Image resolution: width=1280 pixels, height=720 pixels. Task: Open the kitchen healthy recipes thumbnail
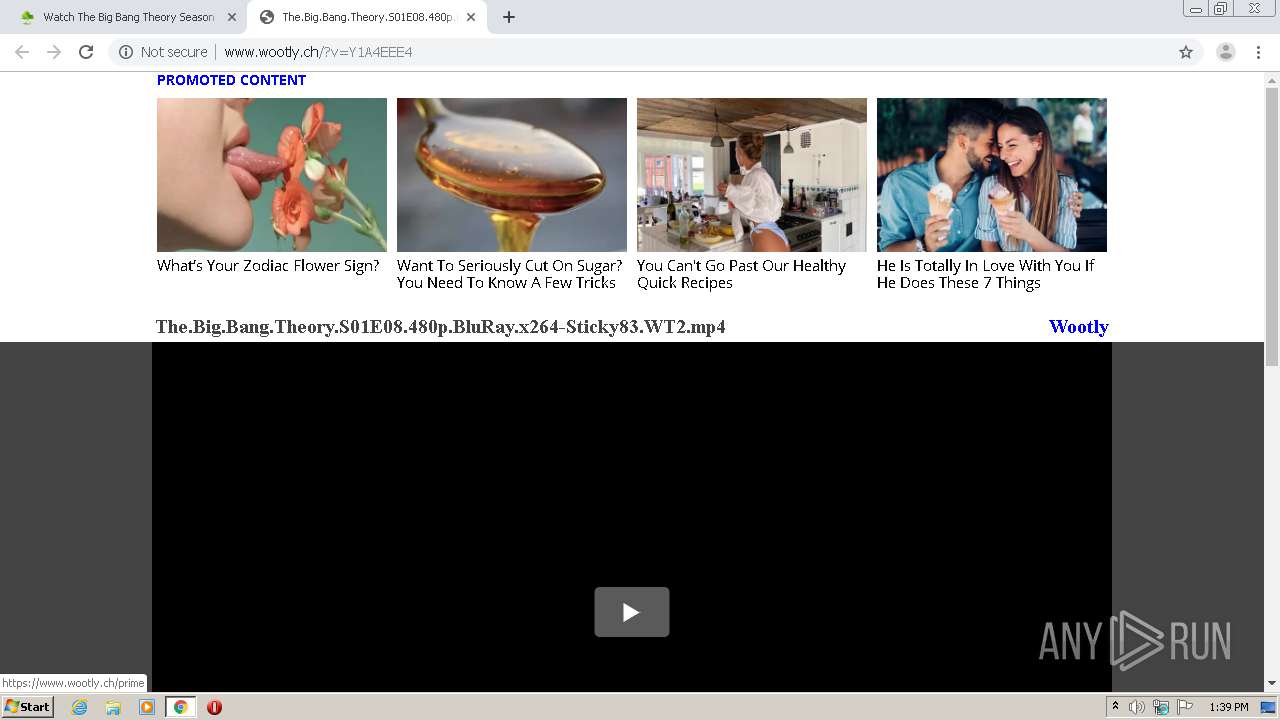752,175
